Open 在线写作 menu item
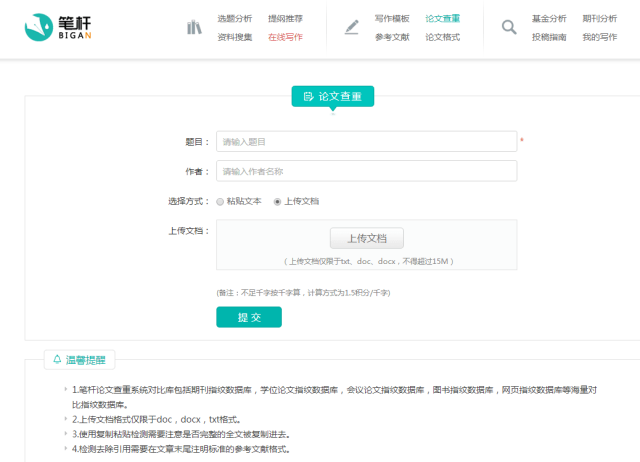640x462 pixels. point(285,37)
